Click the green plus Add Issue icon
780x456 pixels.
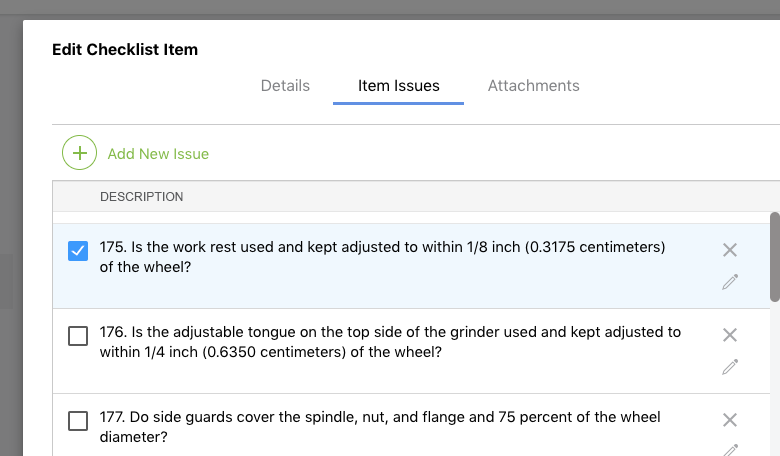[80, 153]
